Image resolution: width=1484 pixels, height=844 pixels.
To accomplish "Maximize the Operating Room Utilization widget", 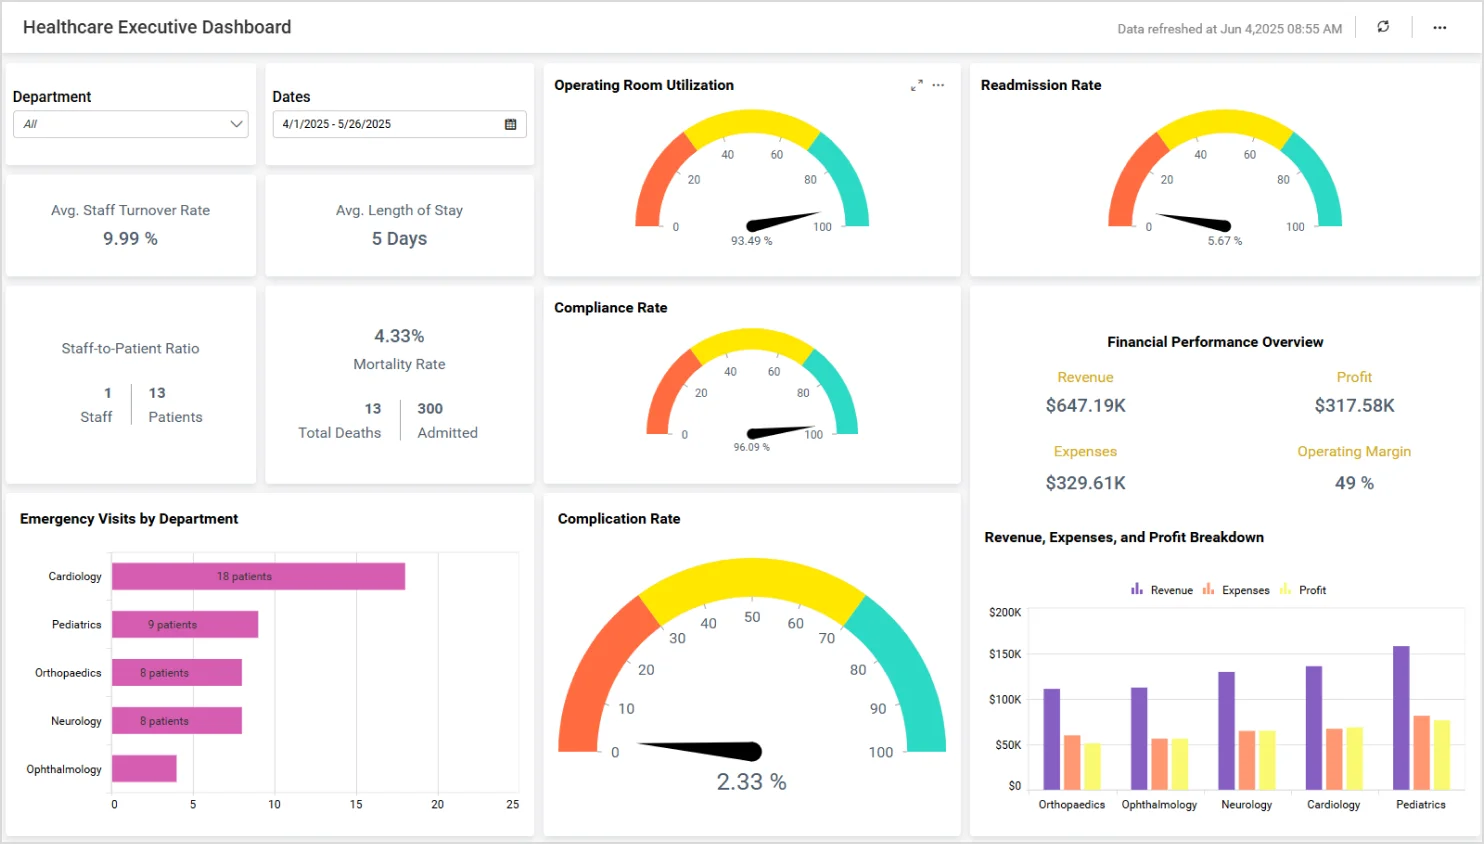I will [916, 86].
